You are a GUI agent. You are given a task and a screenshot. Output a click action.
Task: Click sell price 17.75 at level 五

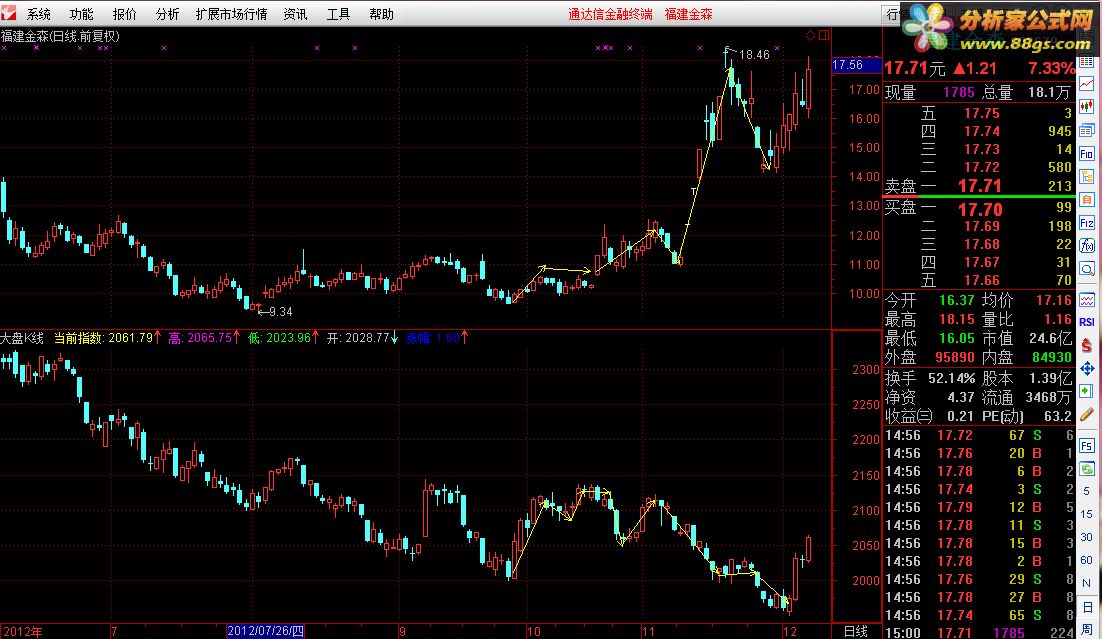pos(981,113)
